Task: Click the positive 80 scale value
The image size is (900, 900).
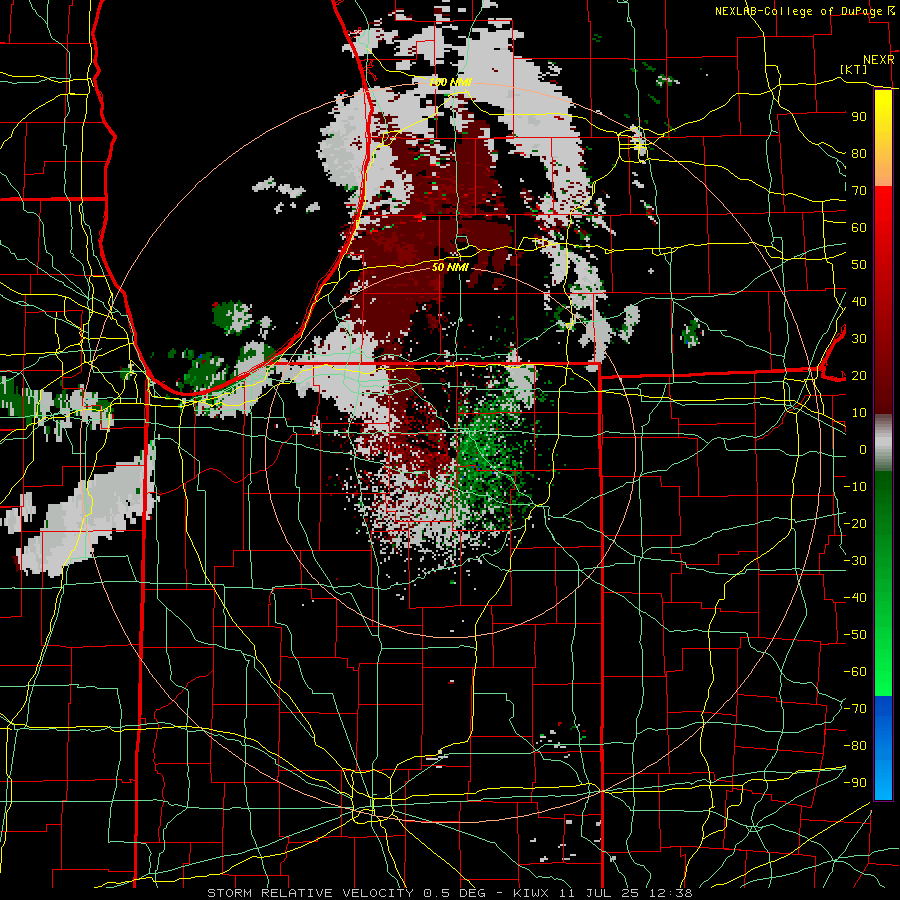Action: 859,153
